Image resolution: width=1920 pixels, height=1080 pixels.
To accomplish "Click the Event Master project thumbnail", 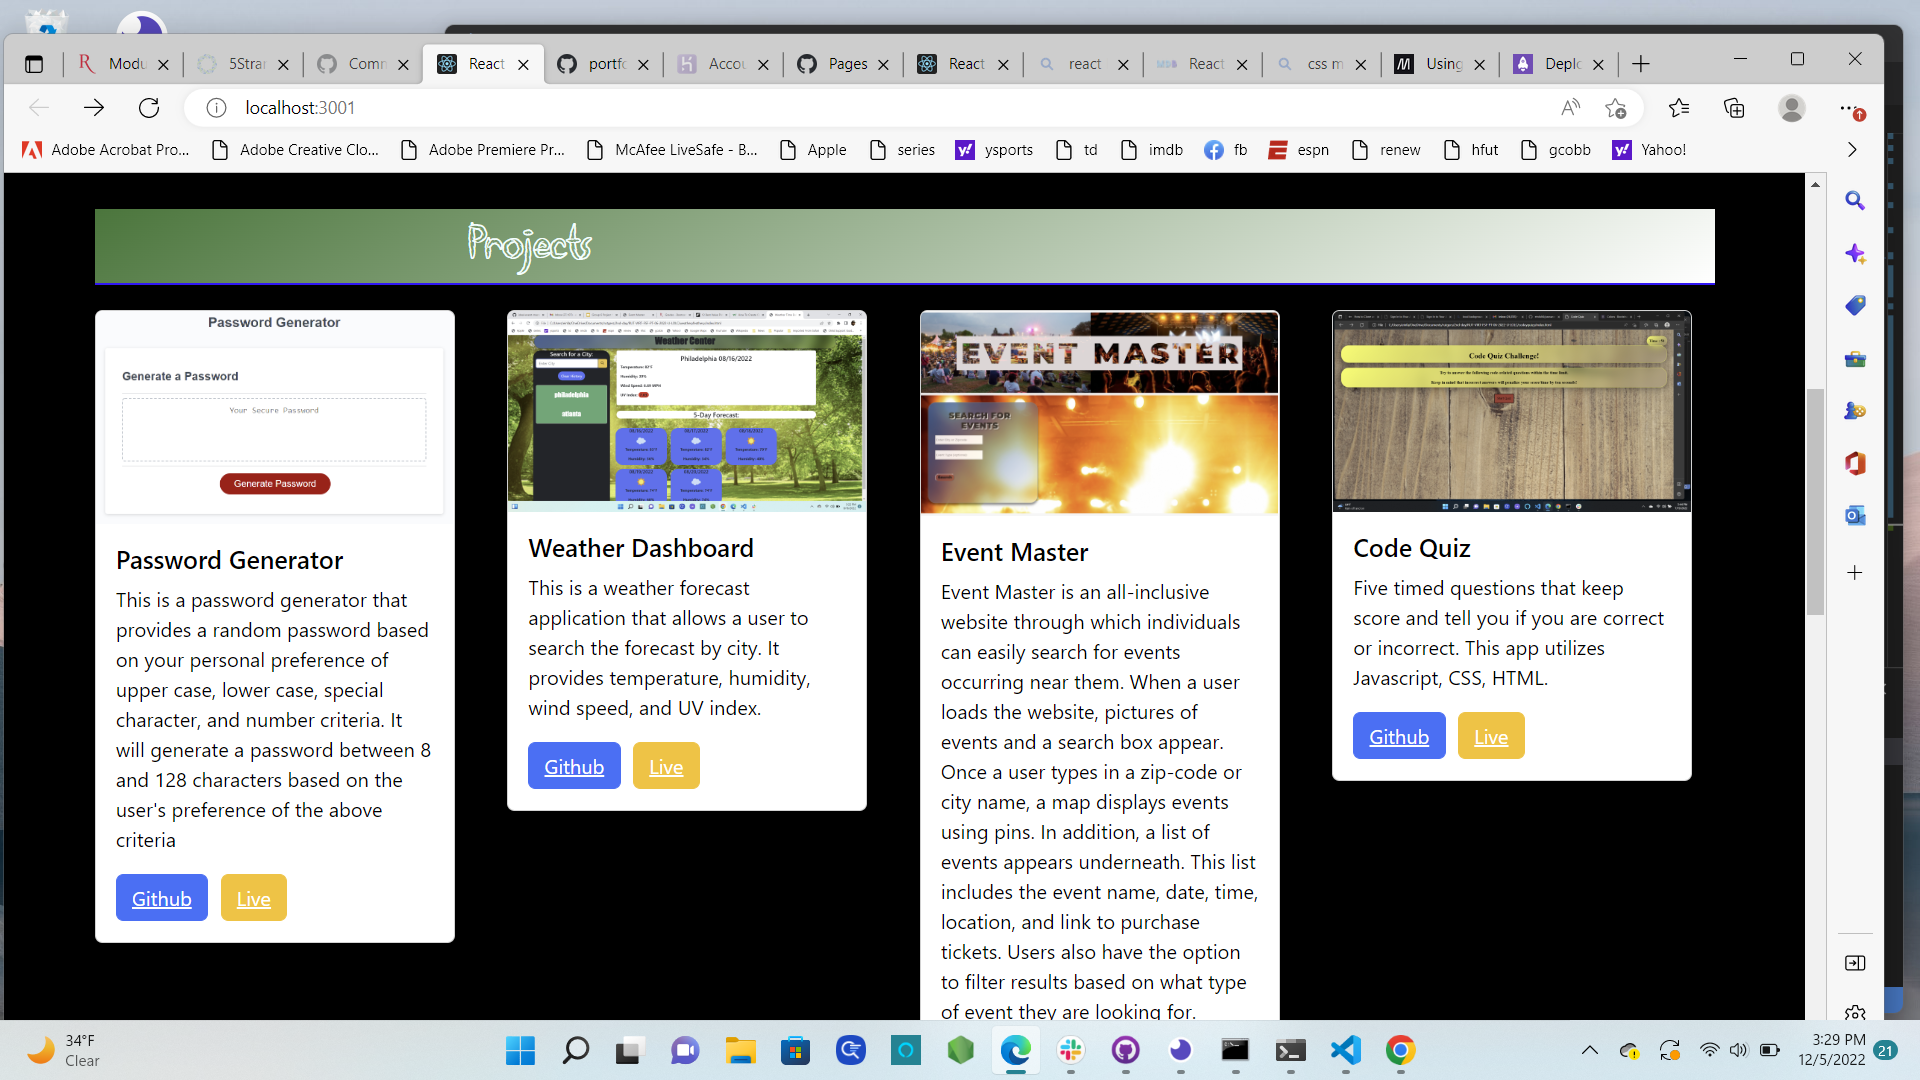I will 1099,412.
